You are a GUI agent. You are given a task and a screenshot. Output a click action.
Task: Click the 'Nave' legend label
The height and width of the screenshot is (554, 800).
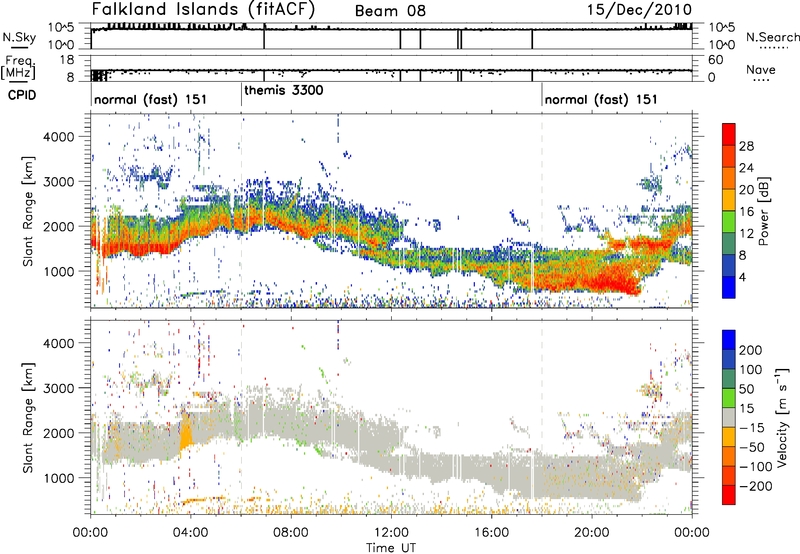click(761, 69)
